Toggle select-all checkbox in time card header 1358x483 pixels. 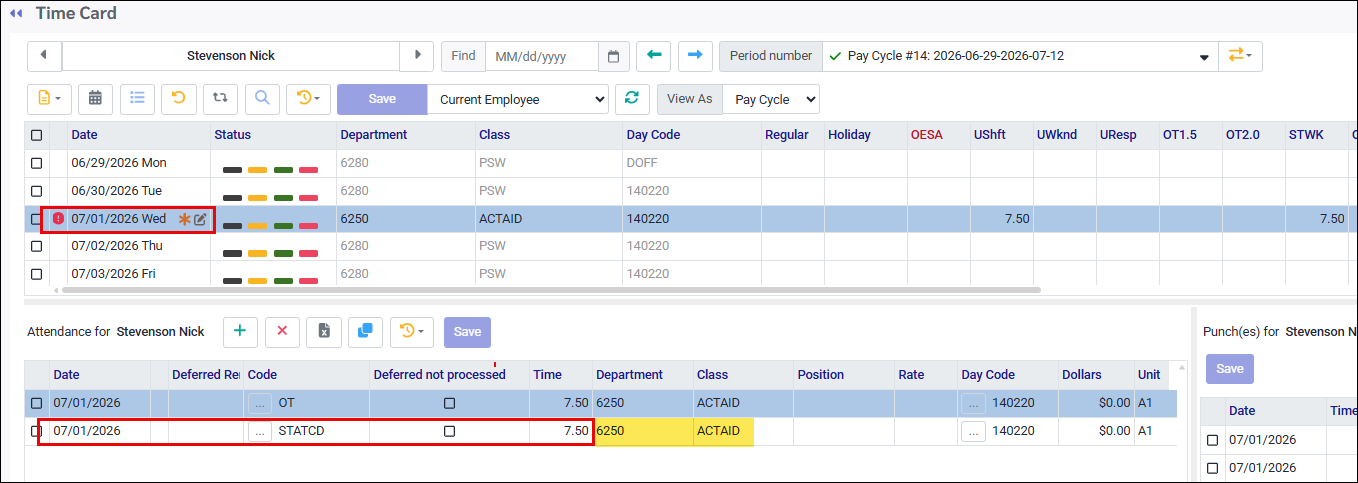click(36, 135)
